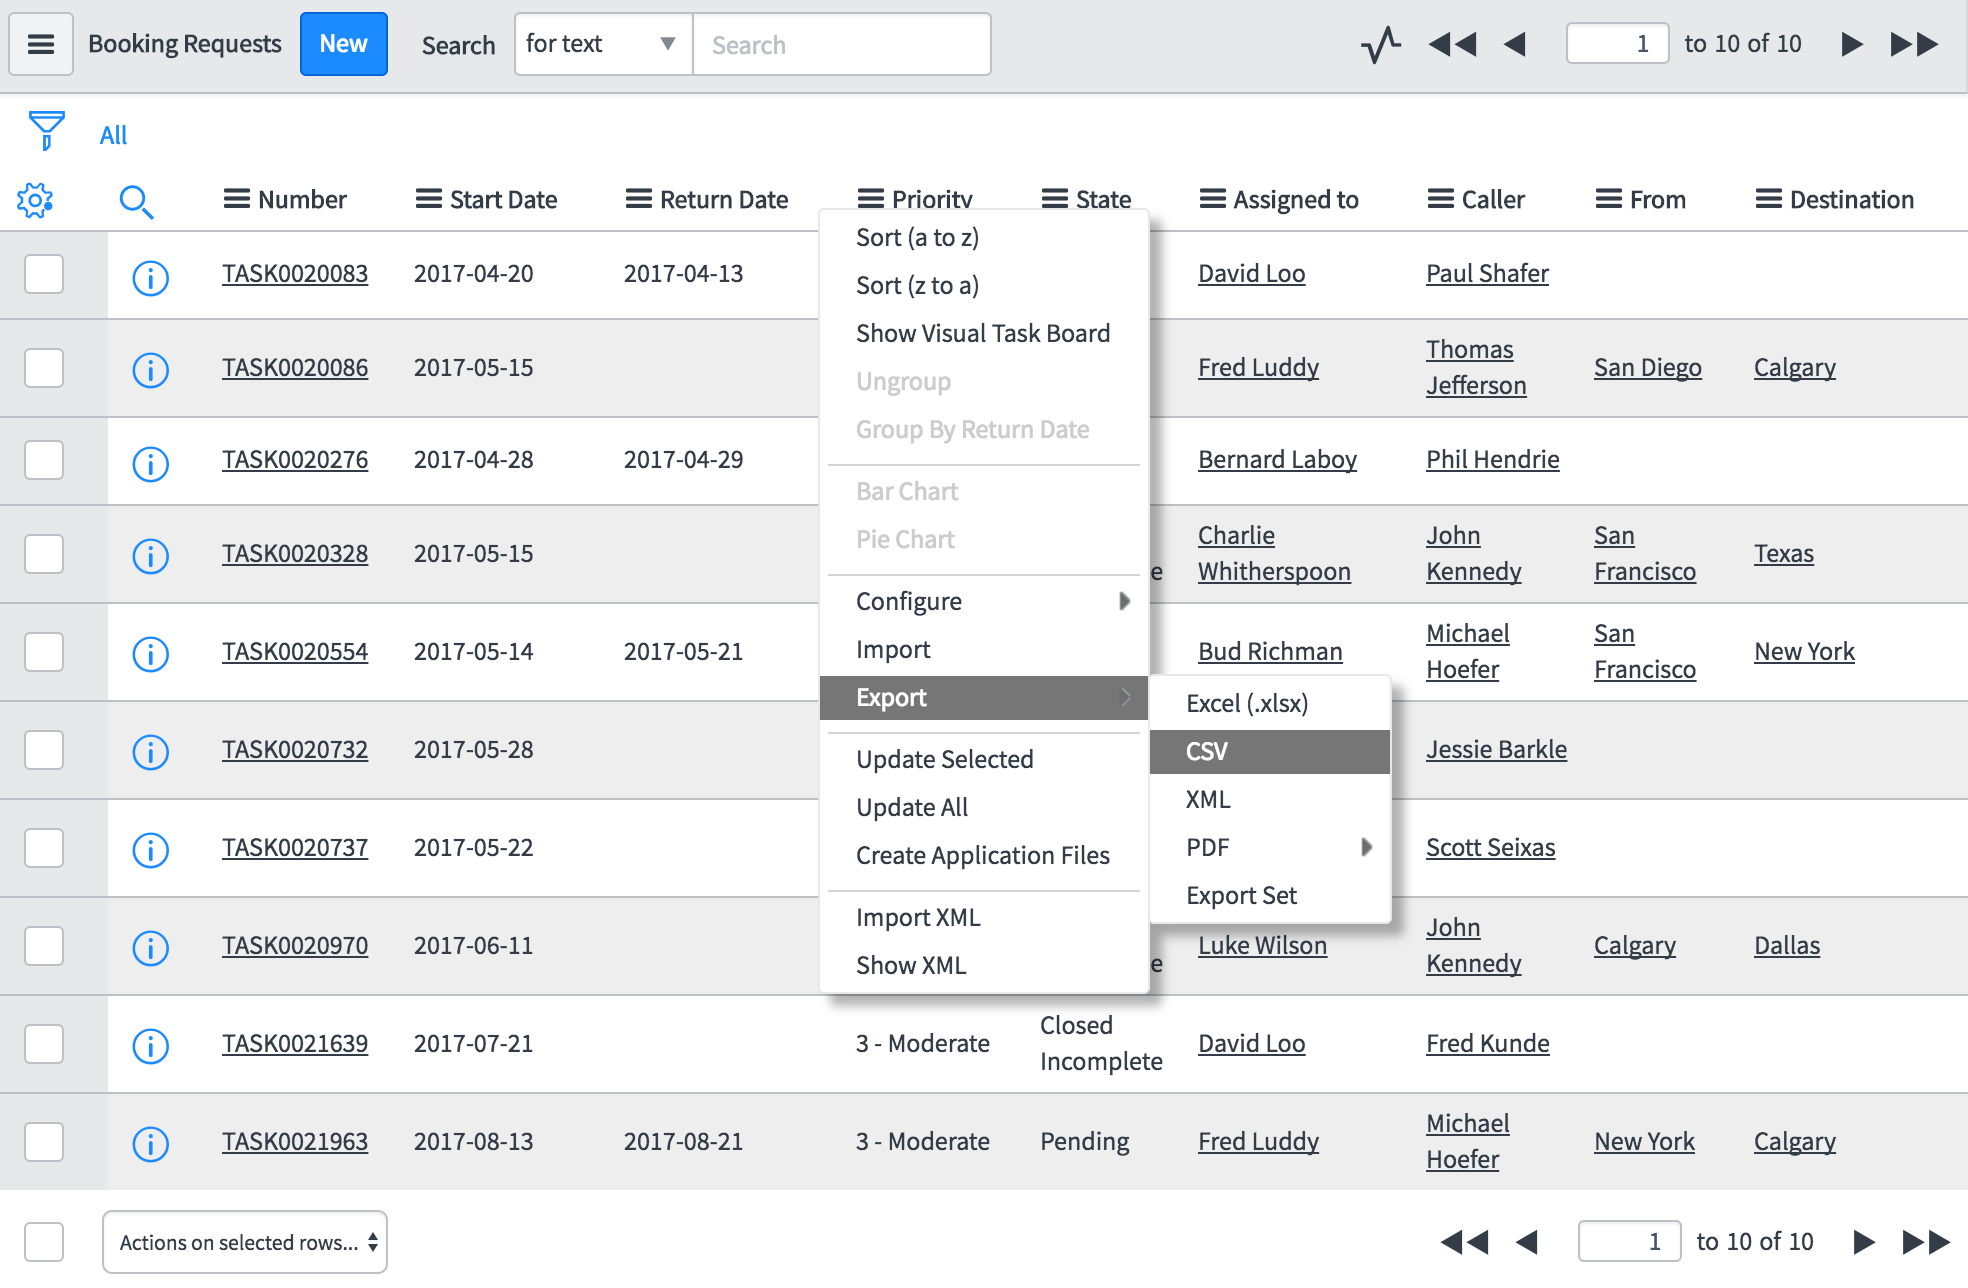
Task: Open Actions on selected rows dropdown
Action: click(245, 1242)
